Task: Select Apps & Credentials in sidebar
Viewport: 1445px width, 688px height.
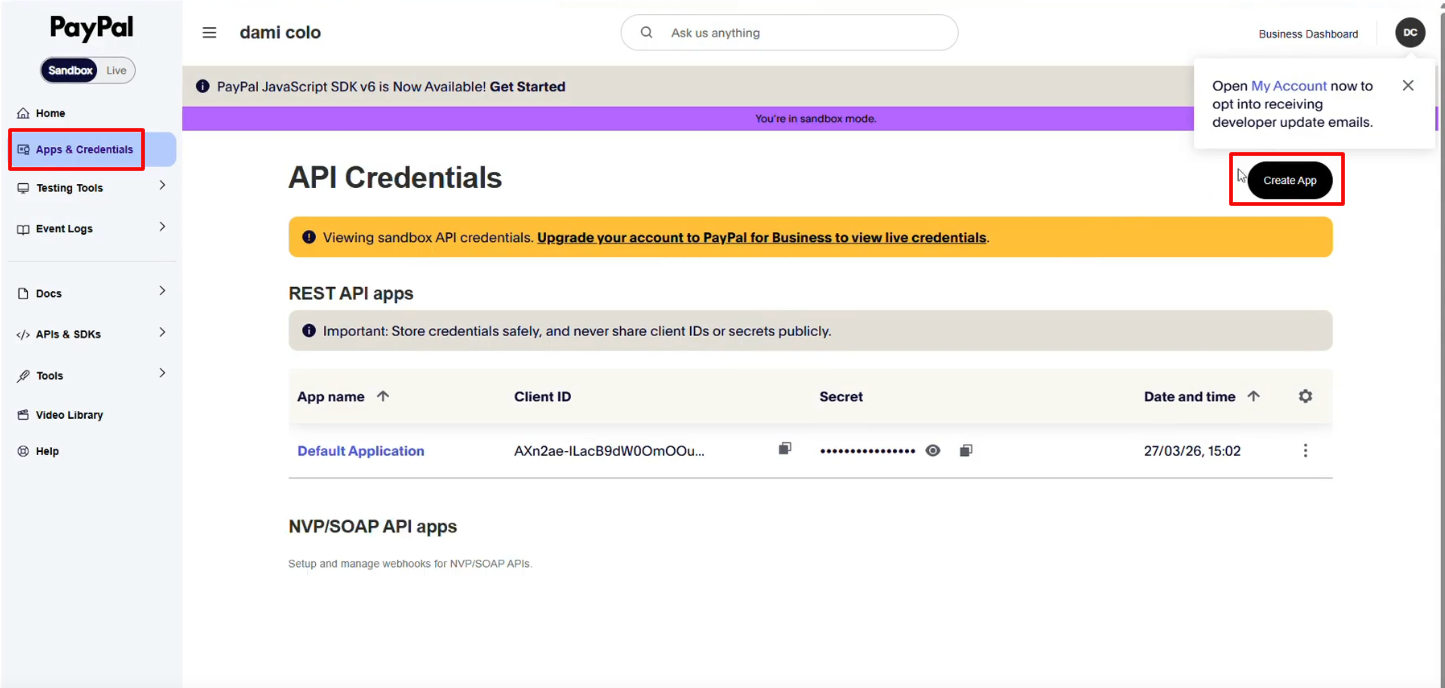Action: pos(91,149)
